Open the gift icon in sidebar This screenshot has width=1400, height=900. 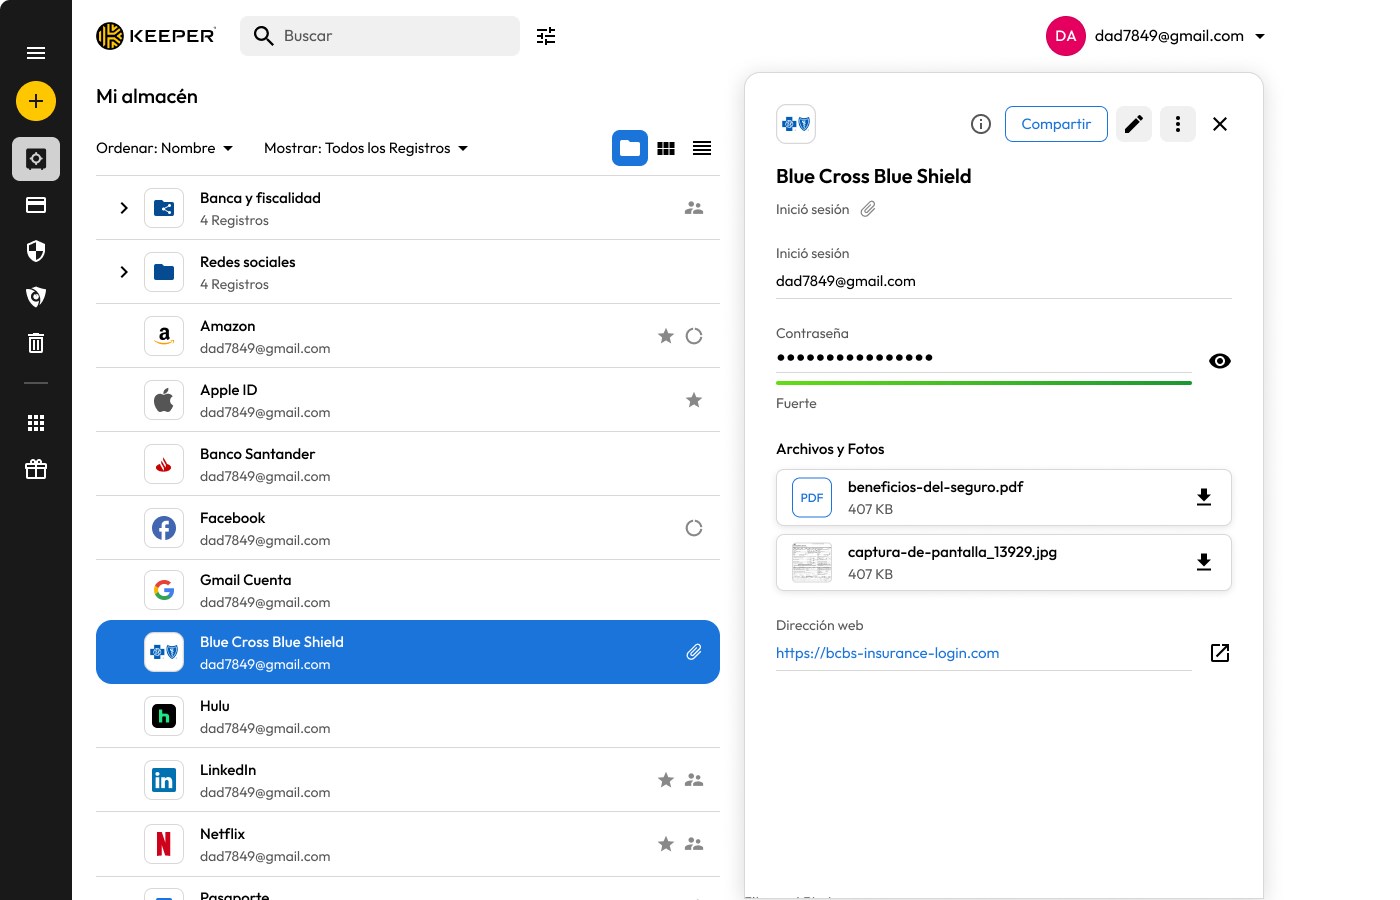click(36, 469)
